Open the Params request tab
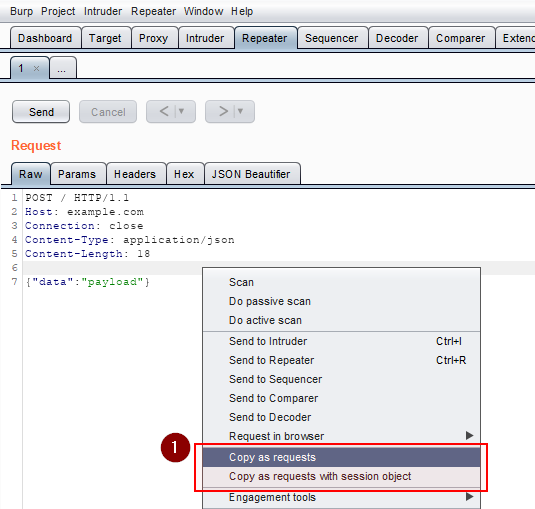 (x=77, y=174)
